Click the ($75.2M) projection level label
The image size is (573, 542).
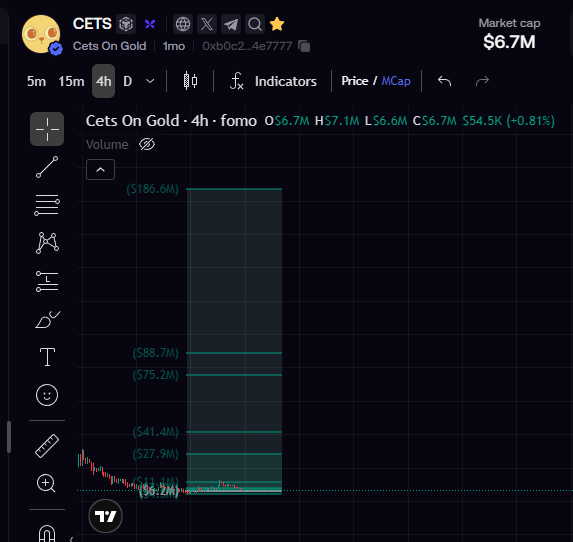(156, 375)
